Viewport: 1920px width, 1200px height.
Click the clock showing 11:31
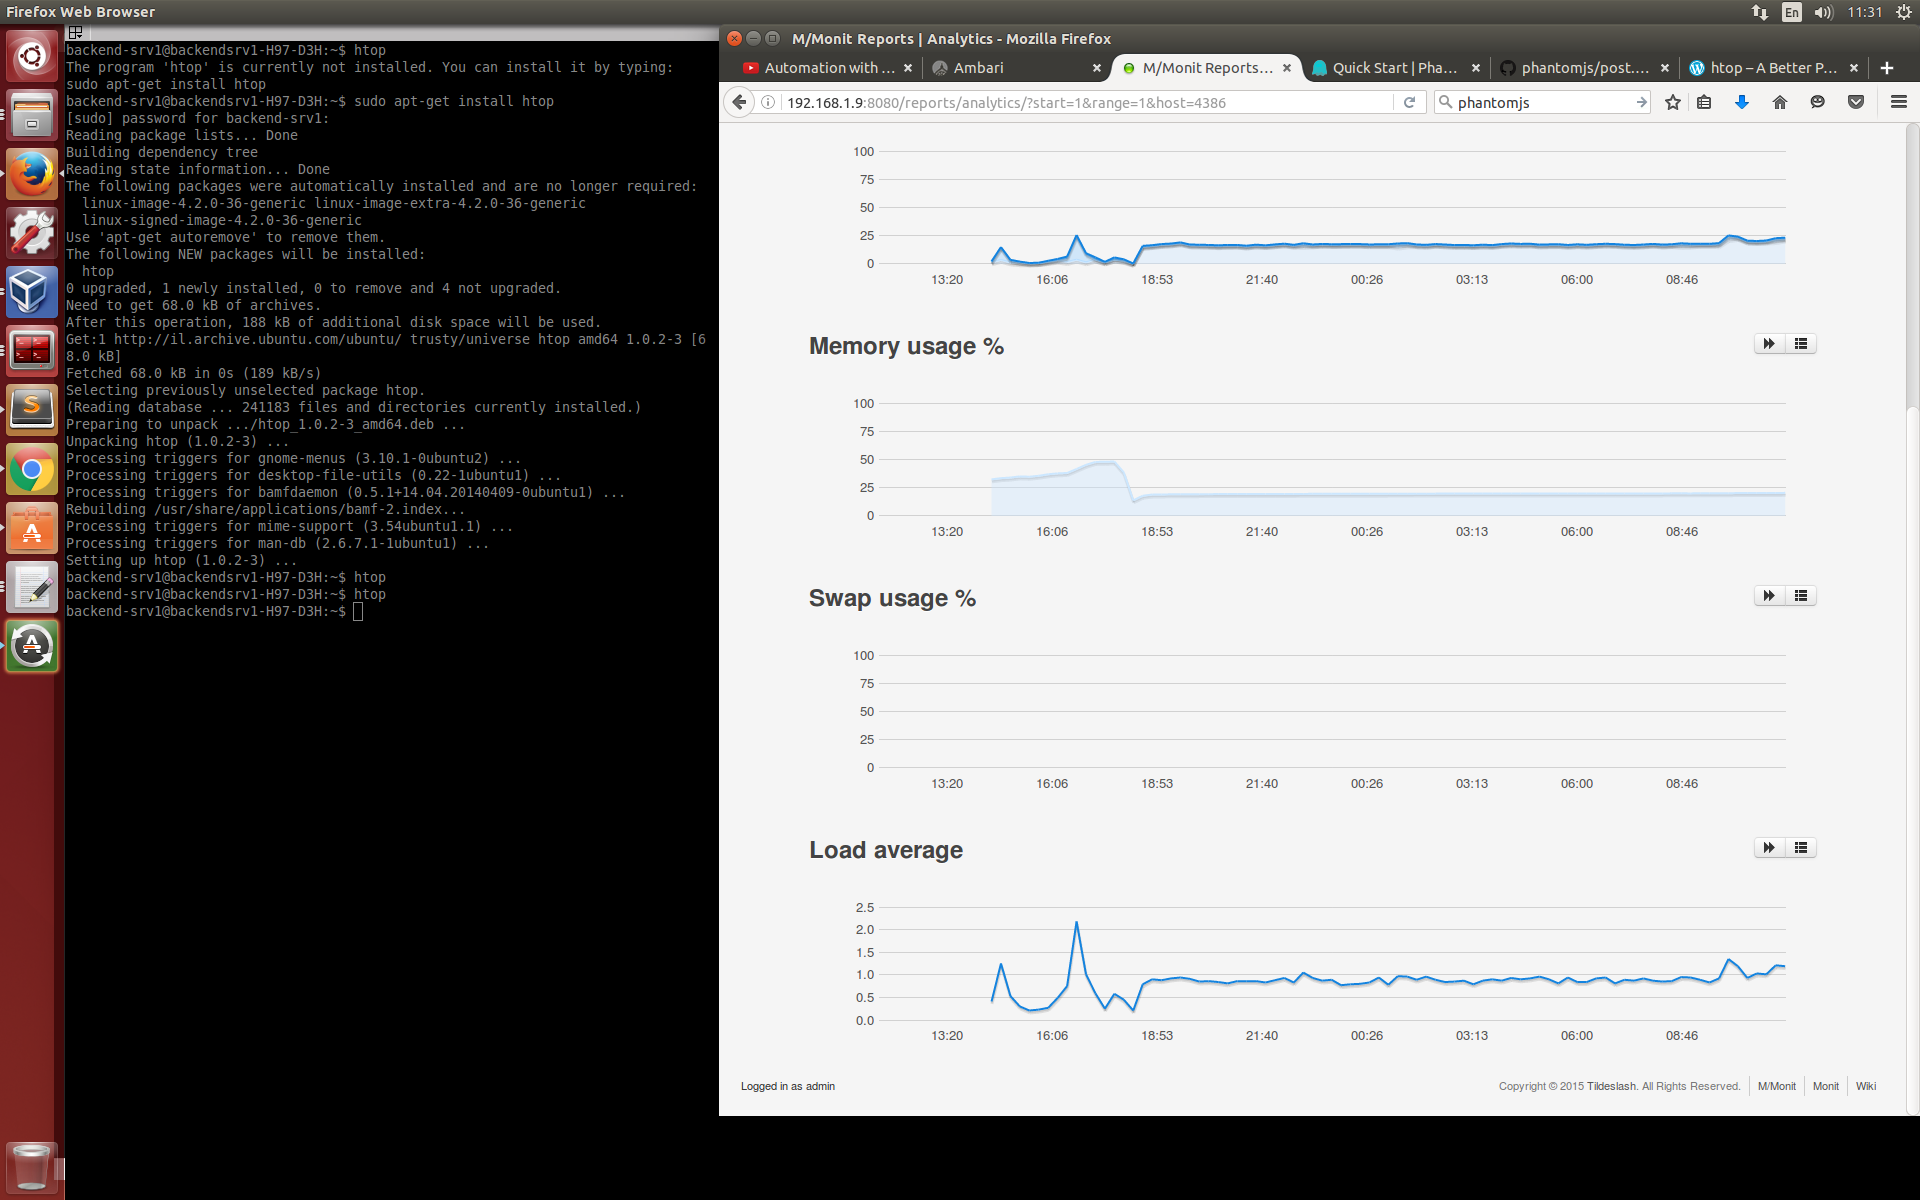point(1864,12)
